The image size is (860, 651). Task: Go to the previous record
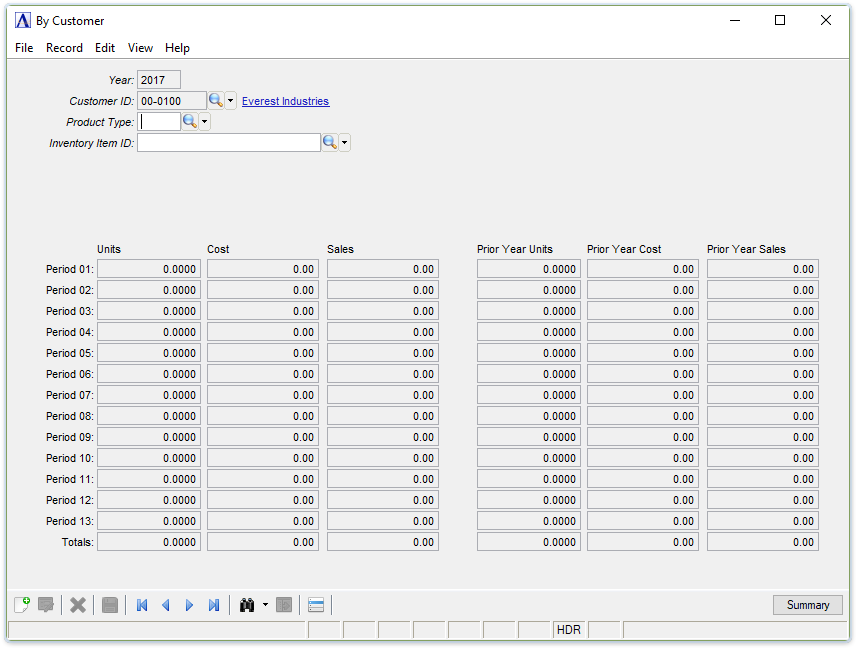coord(166,605)
